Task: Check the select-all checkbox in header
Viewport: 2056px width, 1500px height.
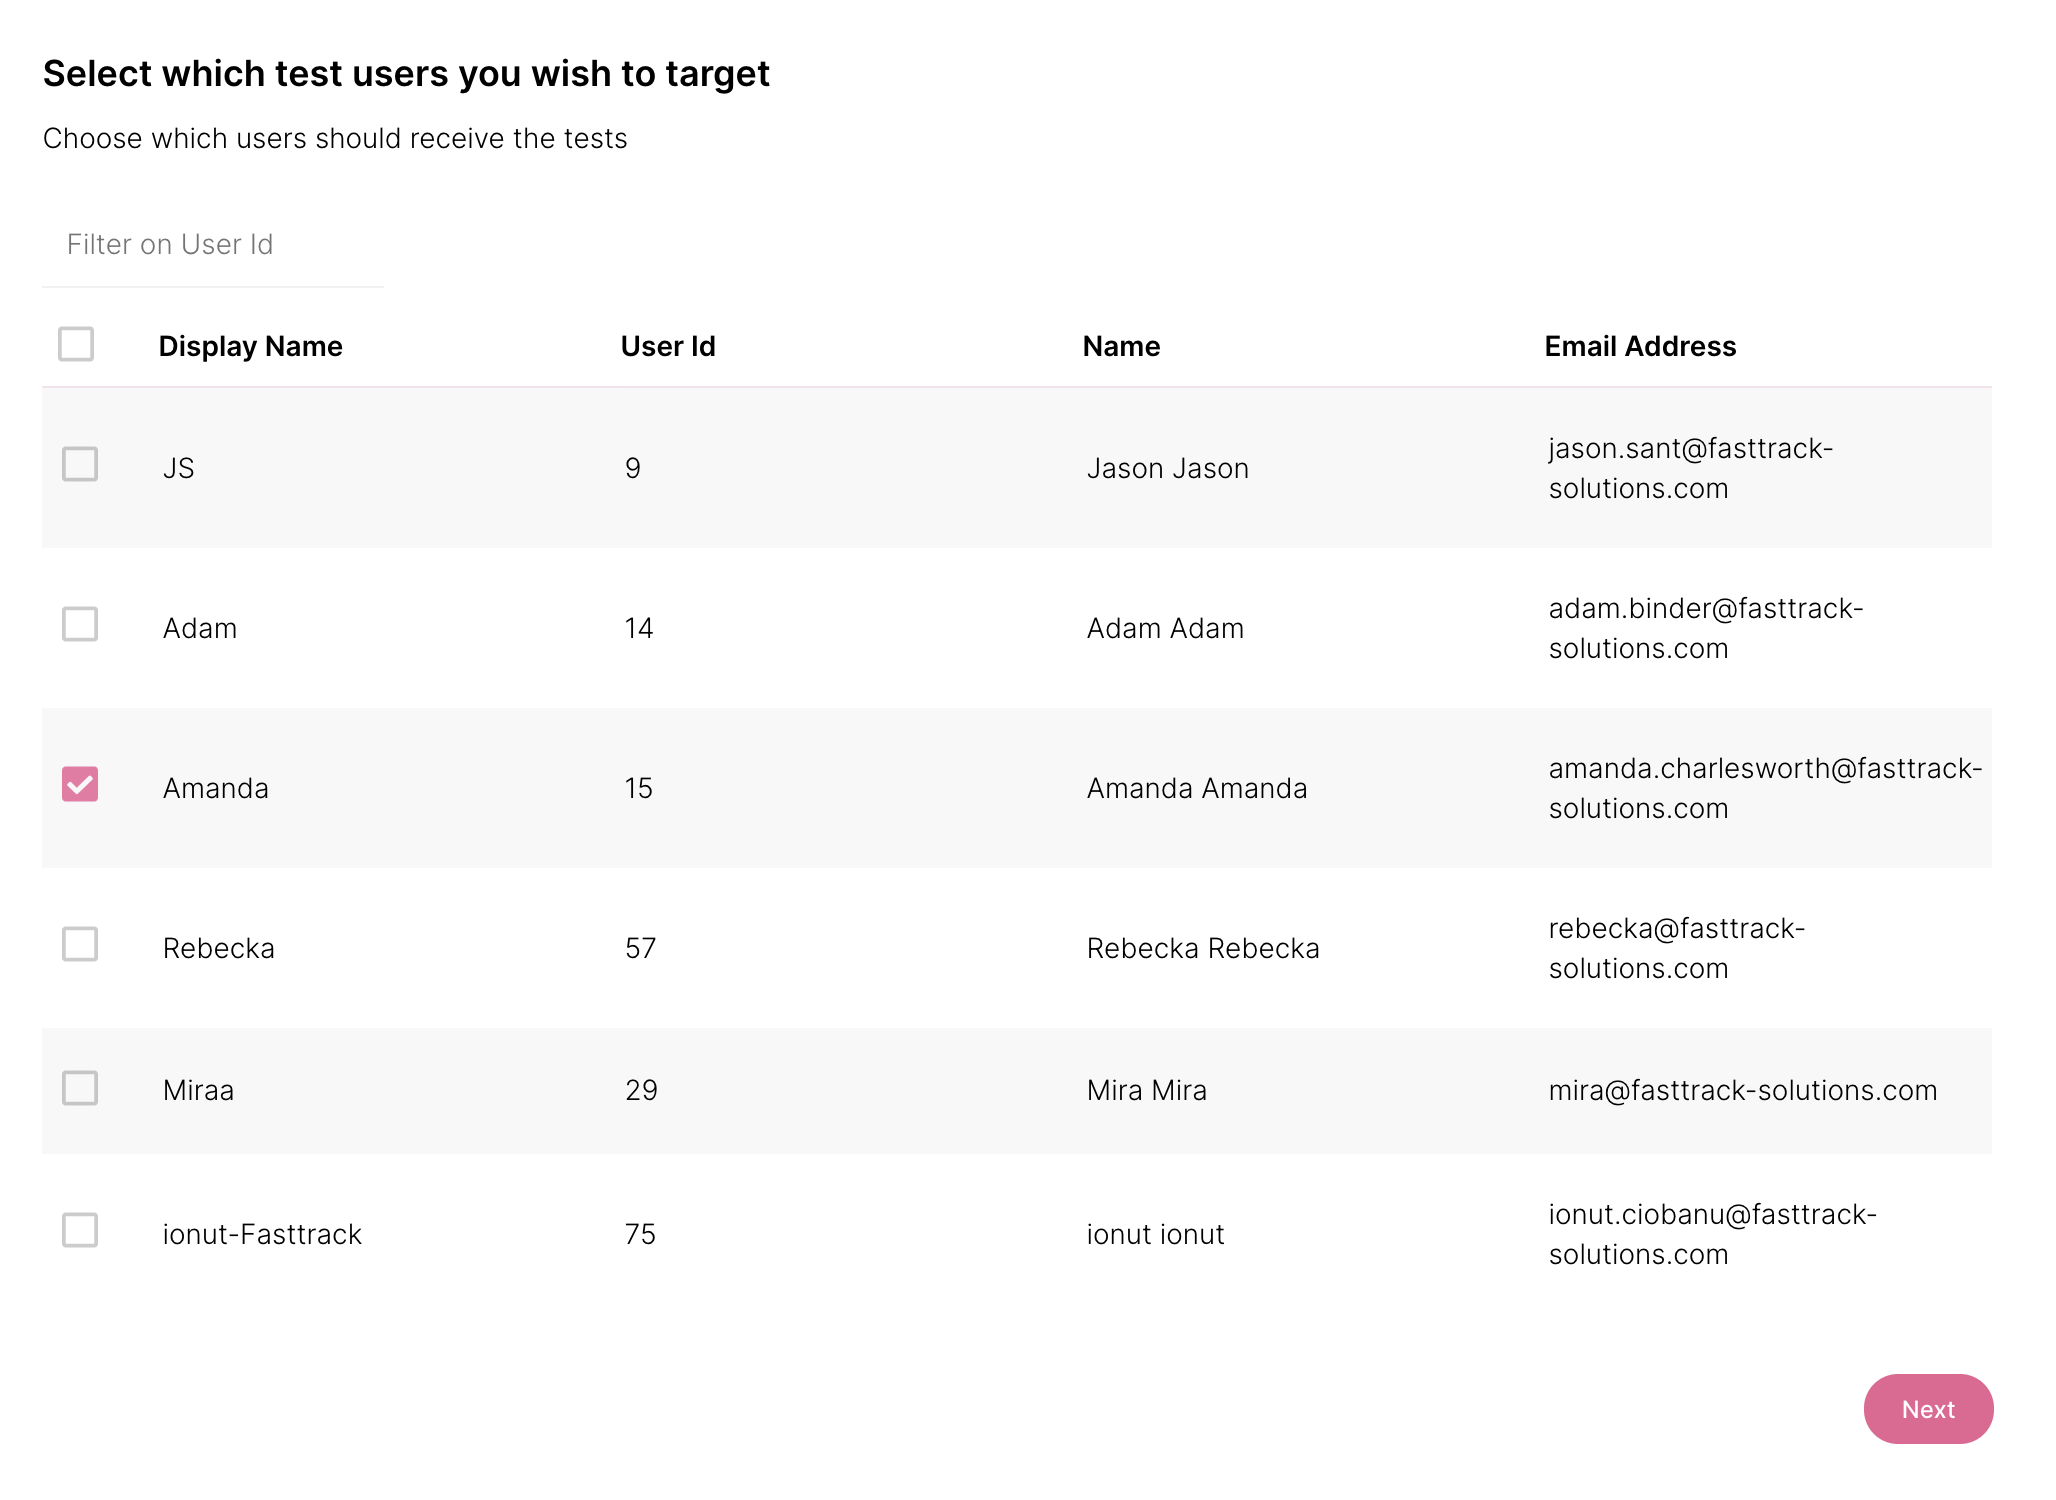Action: click(x=76, y=344)
